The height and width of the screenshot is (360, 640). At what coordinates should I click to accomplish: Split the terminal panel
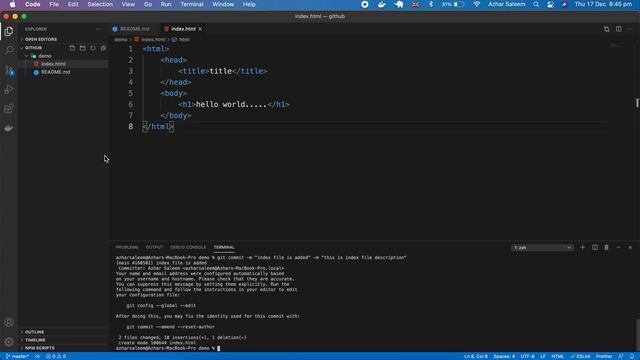click(x=595, y=247)
